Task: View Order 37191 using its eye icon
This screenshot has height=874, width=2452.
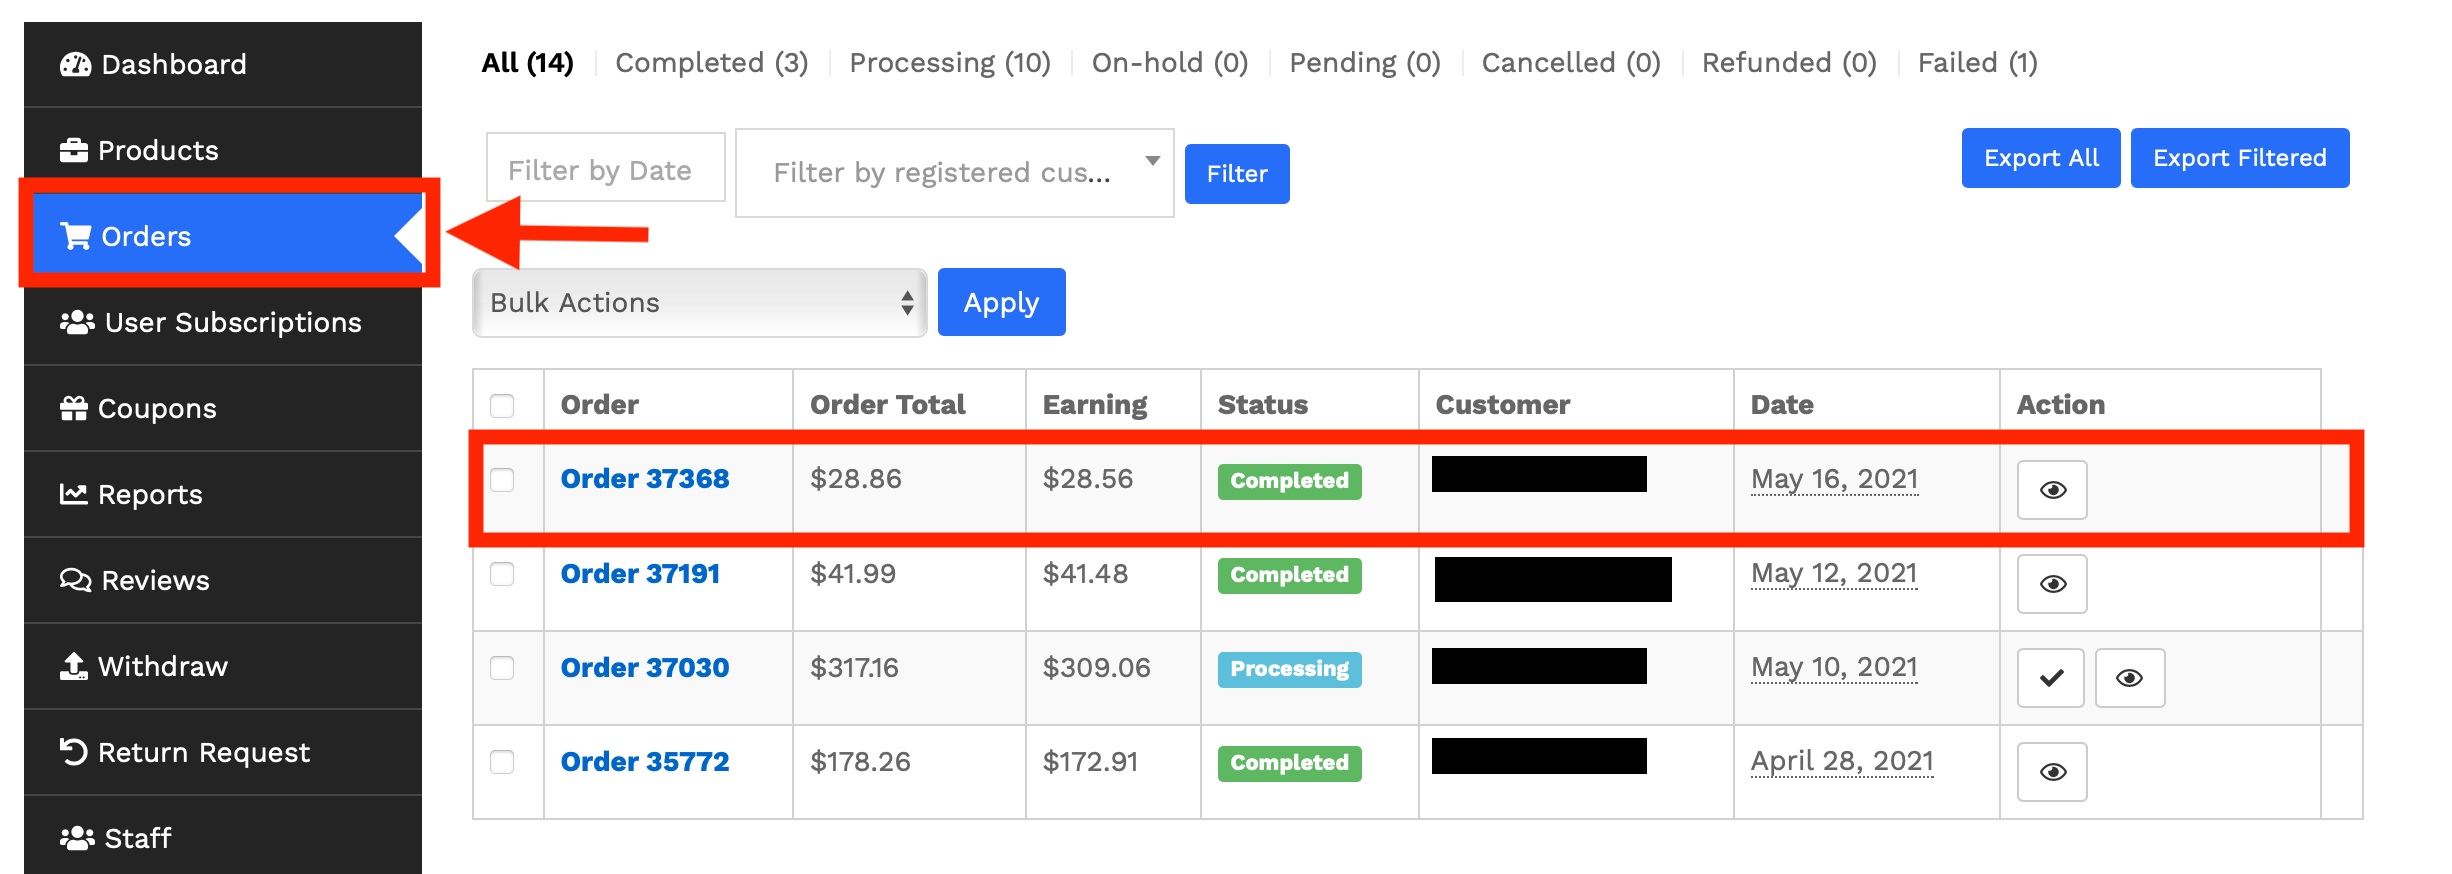Action: [2051, 584]
